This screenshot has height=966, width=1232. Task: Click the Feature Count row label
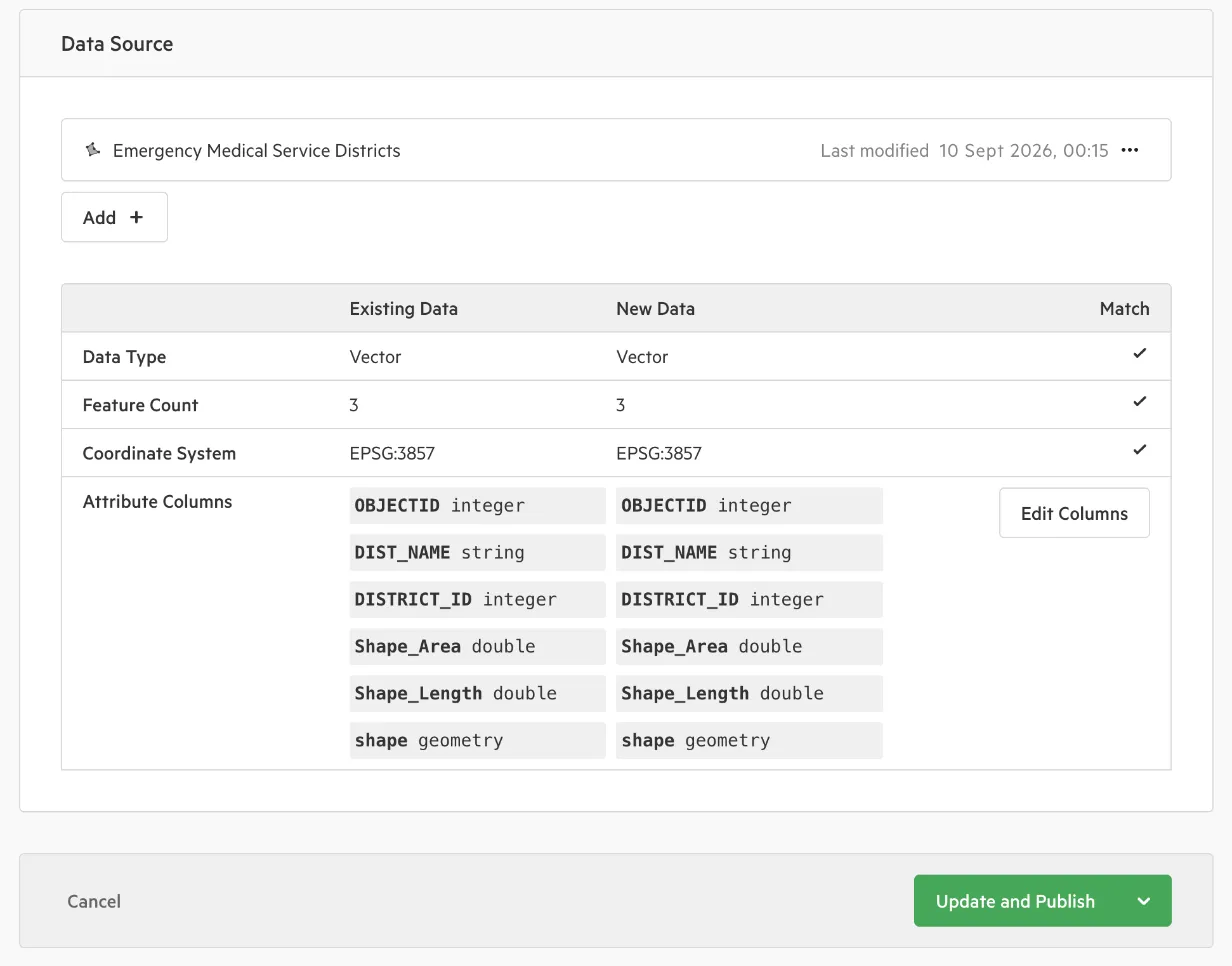tap(140, 405)
